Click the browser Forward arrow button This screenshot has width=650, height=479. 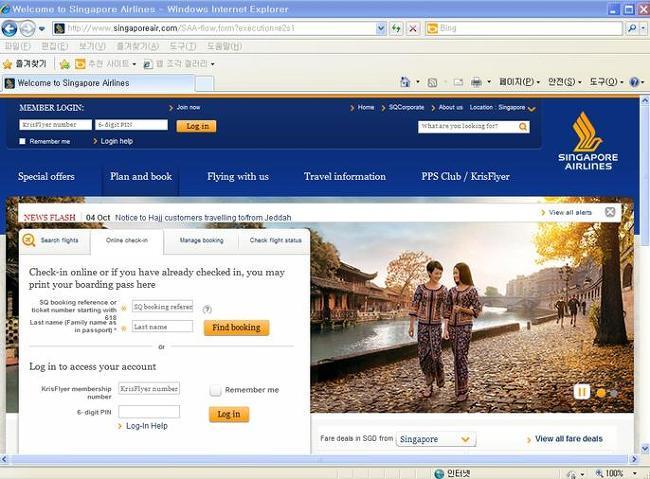tap(28, 29)
